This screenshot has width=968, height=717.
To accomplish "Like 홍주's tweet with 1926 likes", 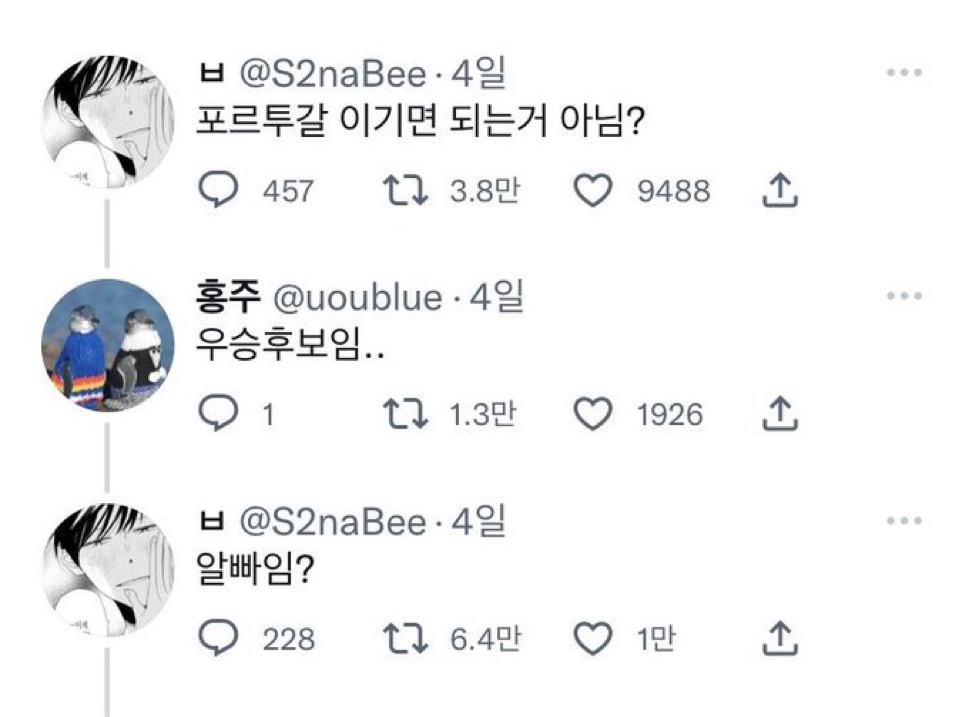I will (x=596, y=414).
